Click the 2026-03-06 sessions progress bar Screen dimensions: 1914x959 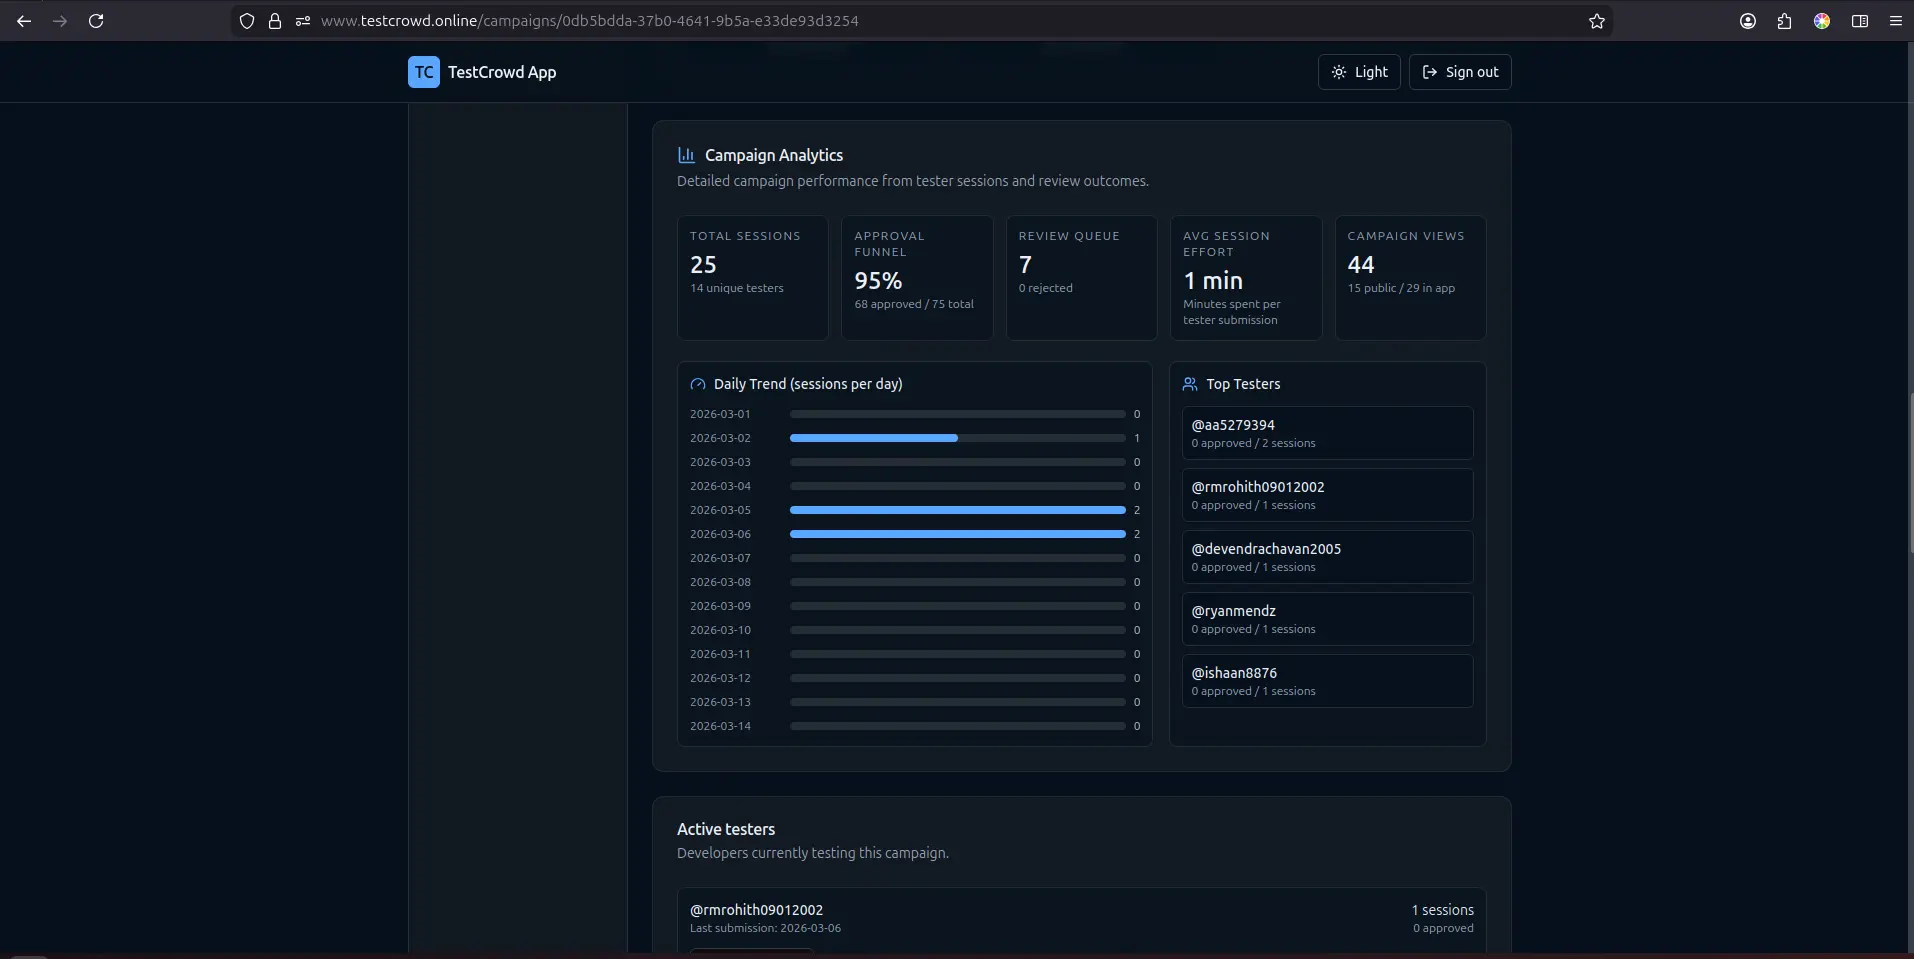click(955, 534)
